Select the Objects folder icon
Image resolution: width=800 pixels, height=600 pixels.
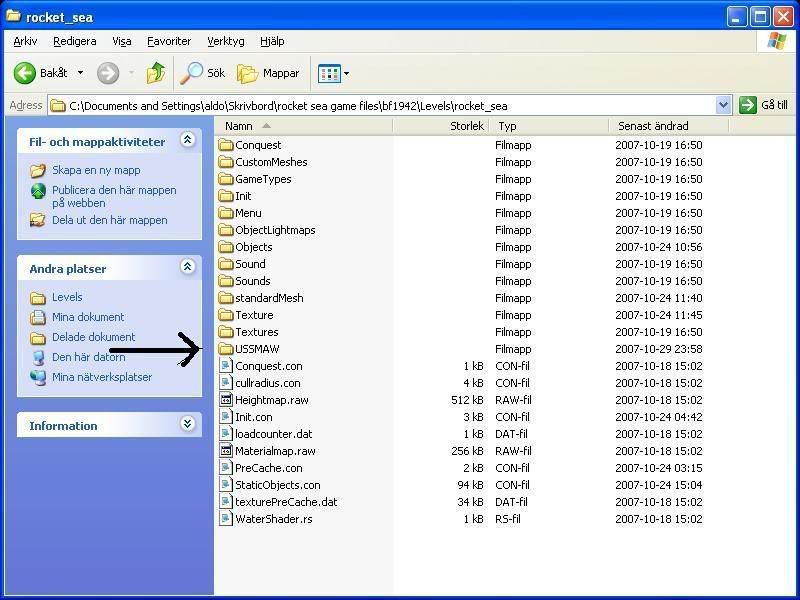click(x=226, y=247)
